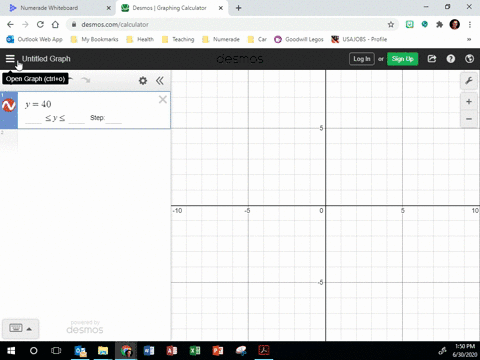Open the Desmos help icon
The image size is (480, 360).
tap(451, 59)
